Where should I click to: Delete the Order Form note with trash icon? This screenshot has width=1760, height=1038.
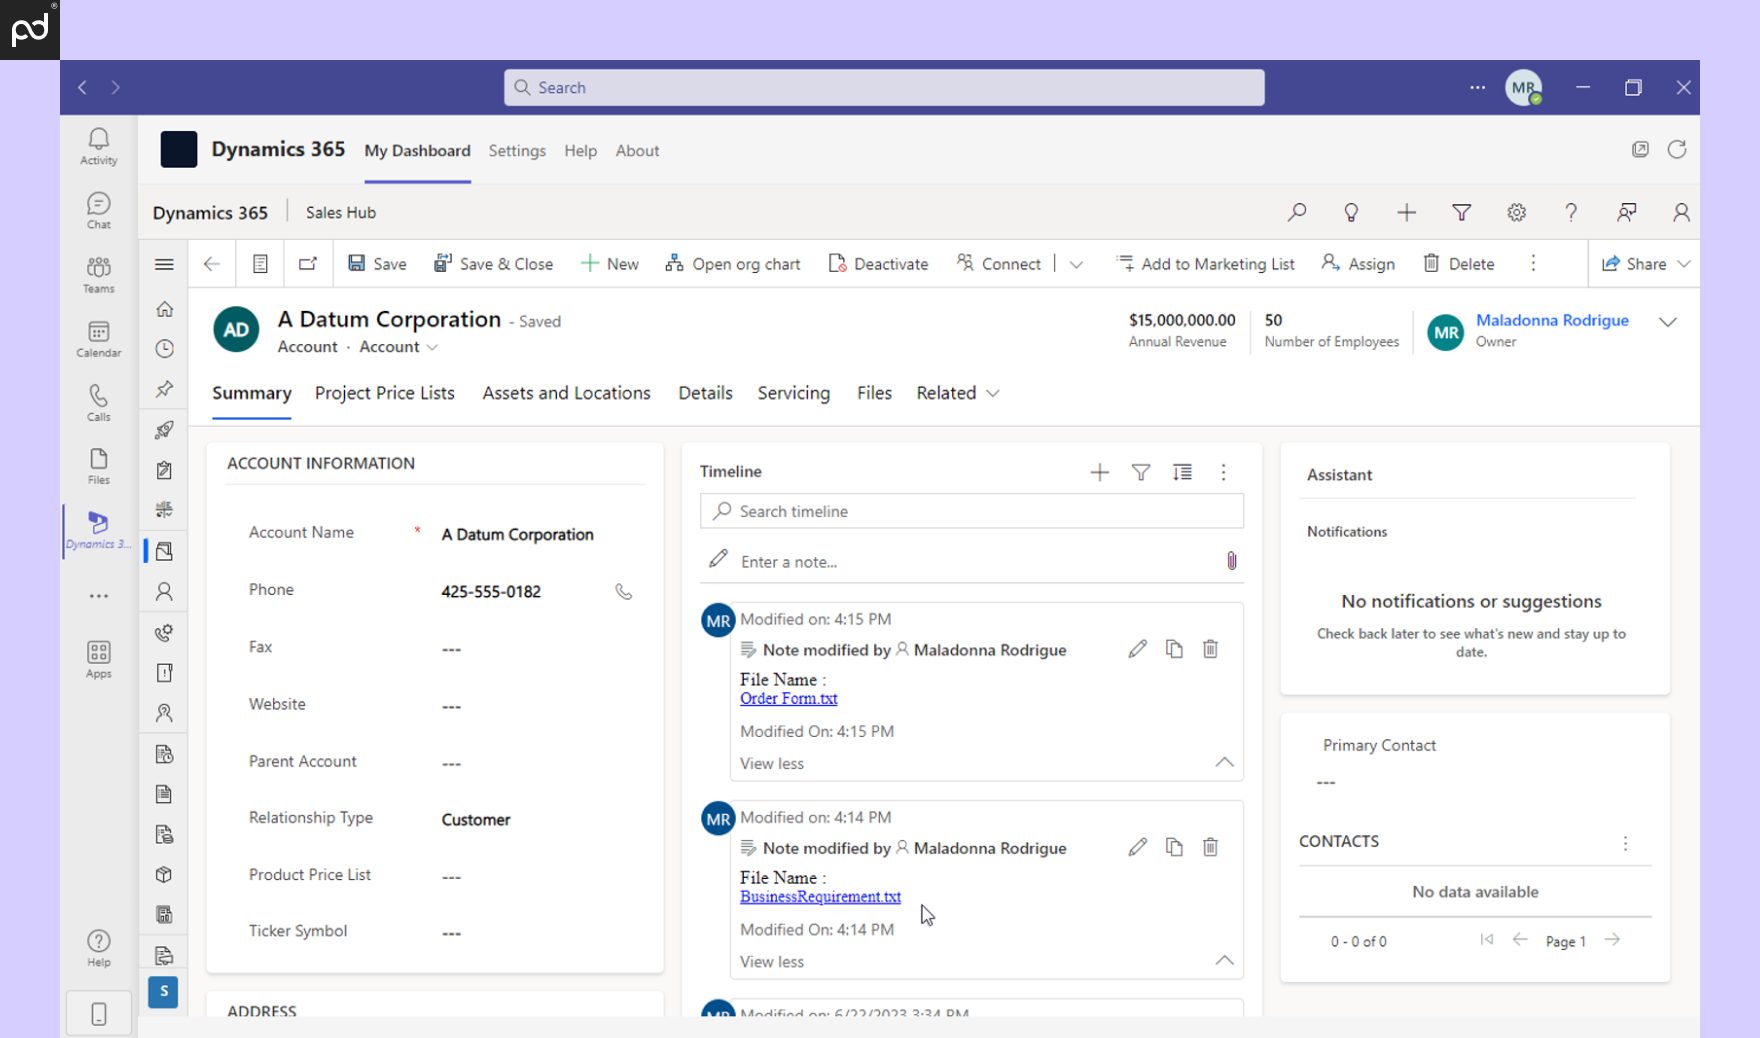click(x=1210, y=649)
